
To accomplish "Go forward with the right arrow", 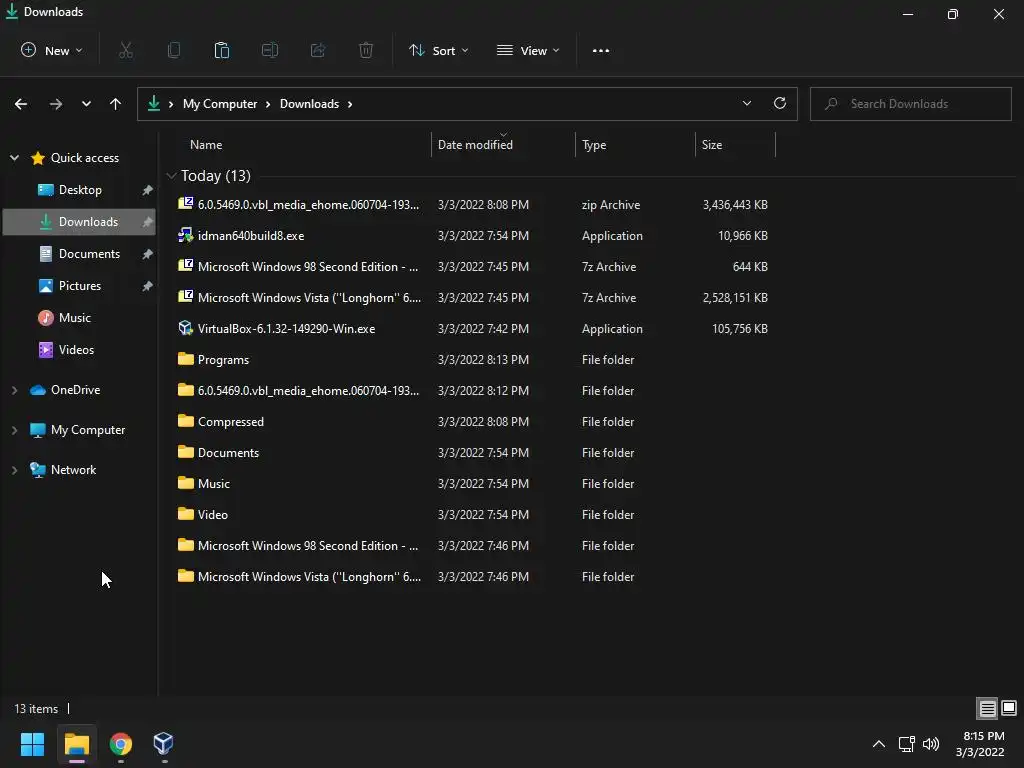I will [56, 104].
